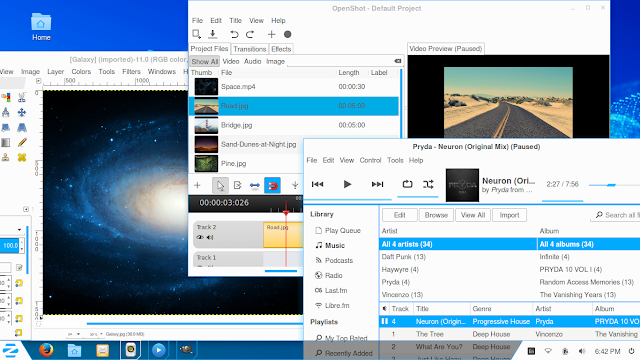Viewport: 640px width, 360px height.
Task: Click the undo arrow in OpenShot toolbar
Action: pos(234,34)
